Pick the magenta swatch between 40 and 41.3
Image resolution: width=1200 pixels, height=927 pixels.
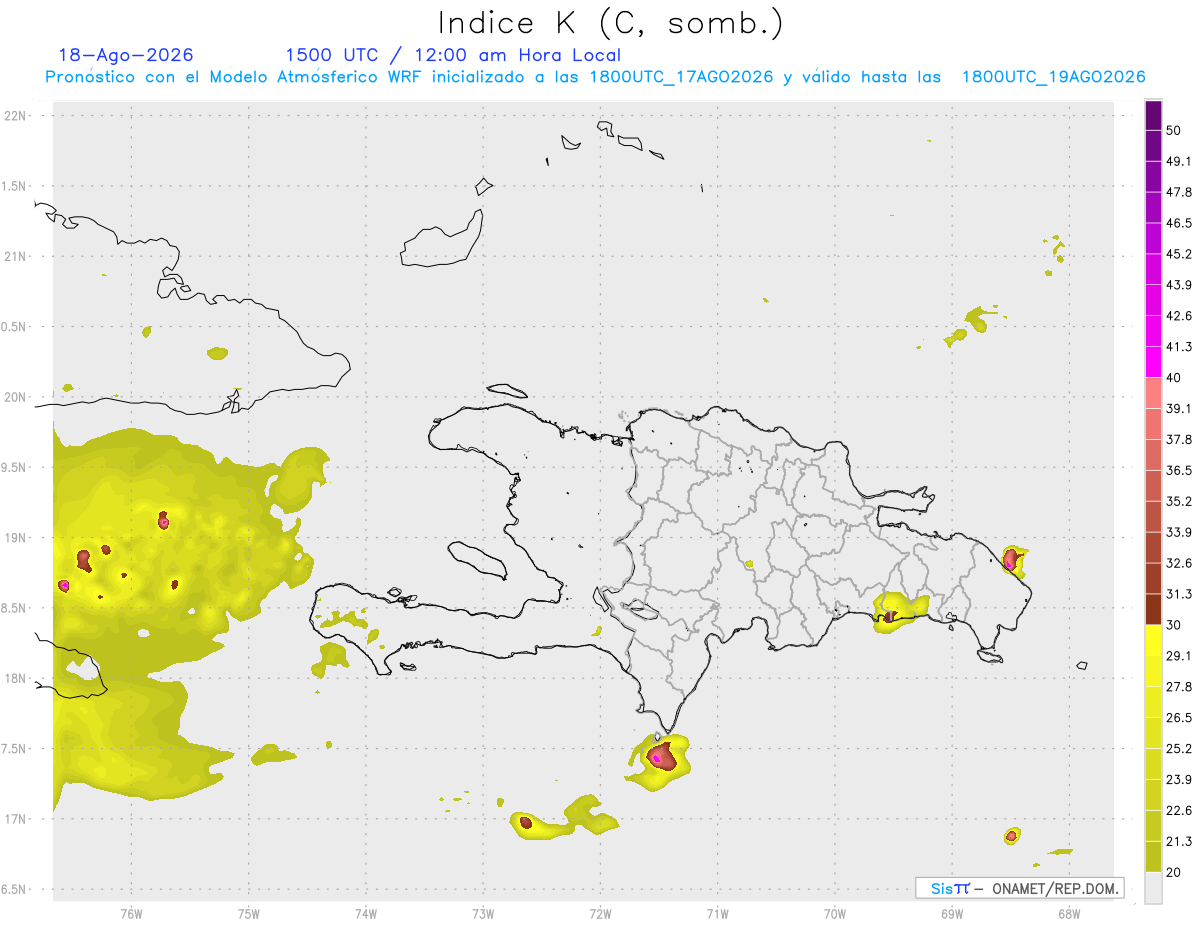tap(1154, 362)
